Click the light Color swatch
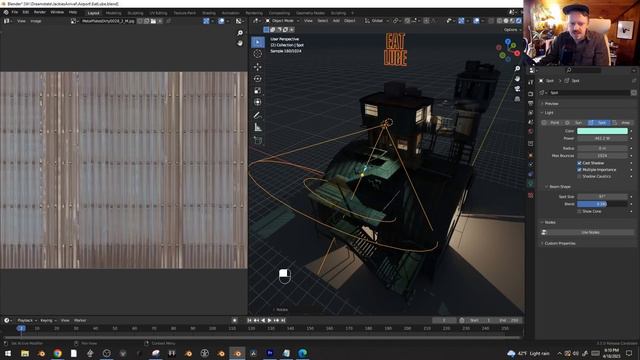Screen dimensions: 640x360 [x=602, y=131]
